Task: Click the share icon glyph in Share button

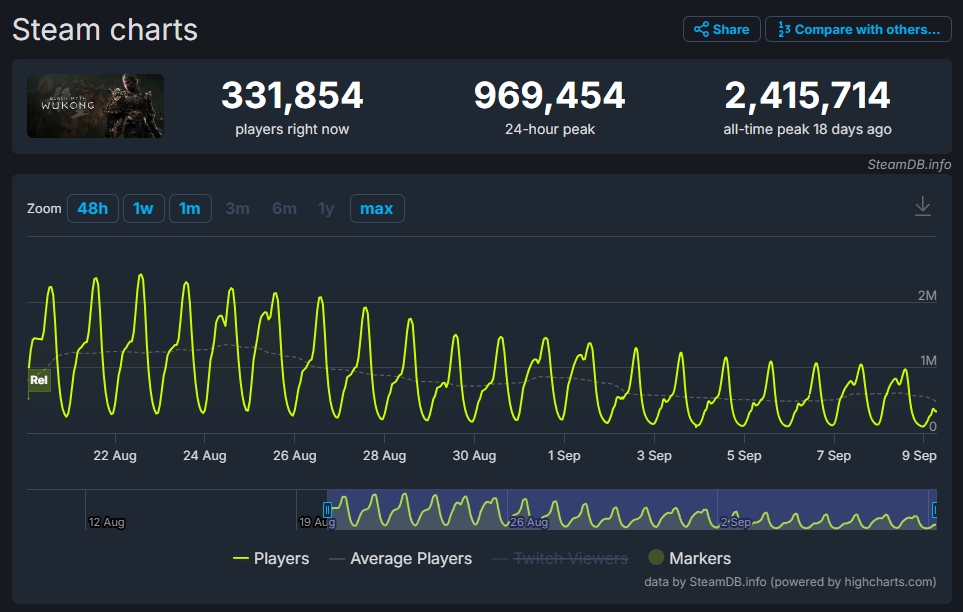Action: coord(701,29)
